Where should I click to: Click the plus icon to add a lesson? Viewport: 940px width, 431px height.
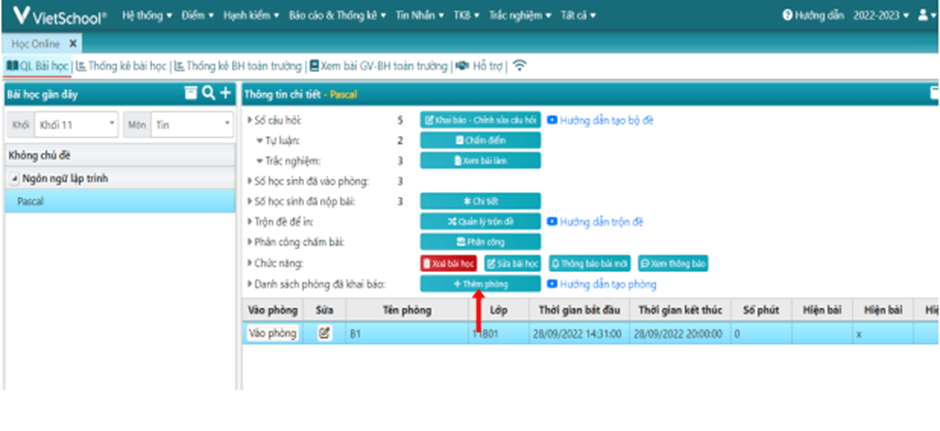tap(225, 94)
